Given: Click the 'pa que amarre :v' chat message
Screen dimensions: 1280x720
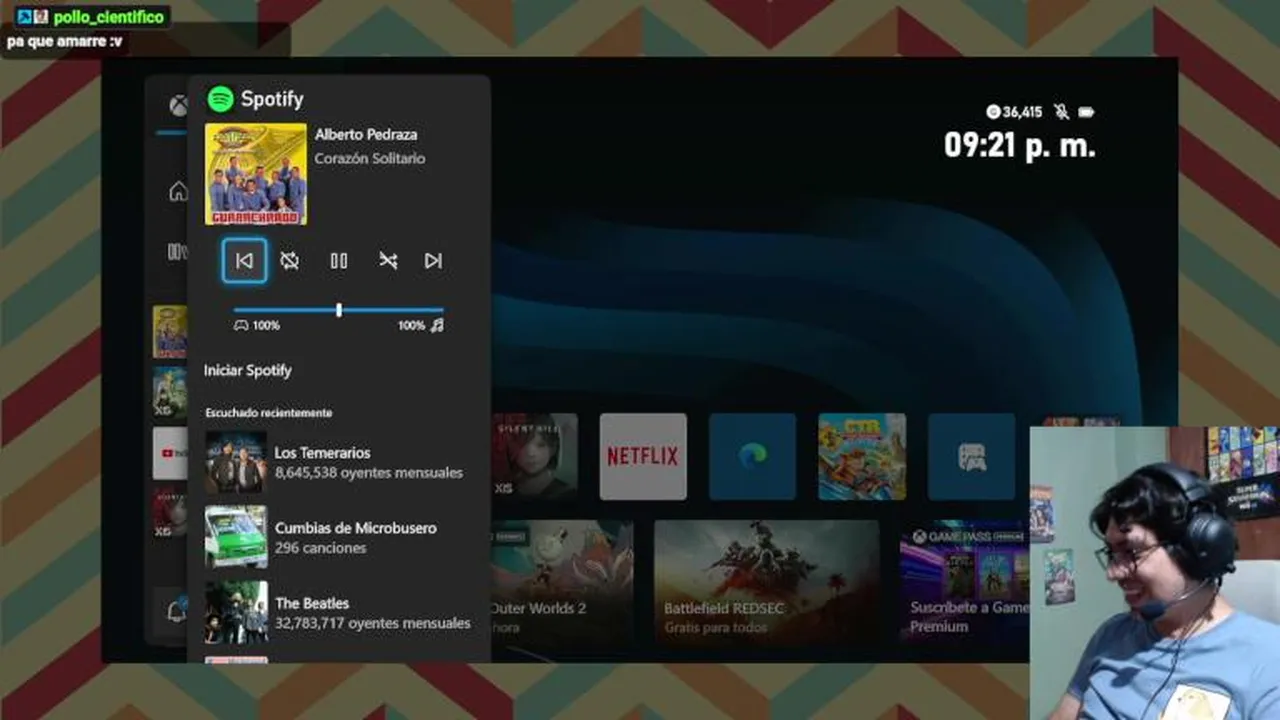Looking at the screenshot, I should tap(65, 42).
